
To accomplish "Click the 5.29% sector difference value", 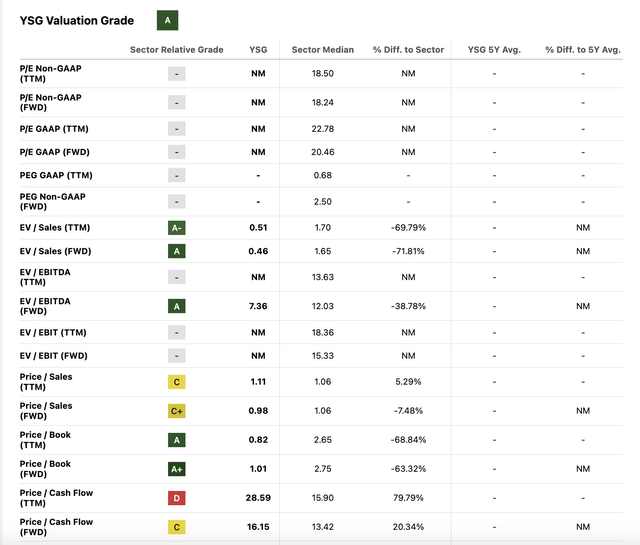I will [408, 382].
